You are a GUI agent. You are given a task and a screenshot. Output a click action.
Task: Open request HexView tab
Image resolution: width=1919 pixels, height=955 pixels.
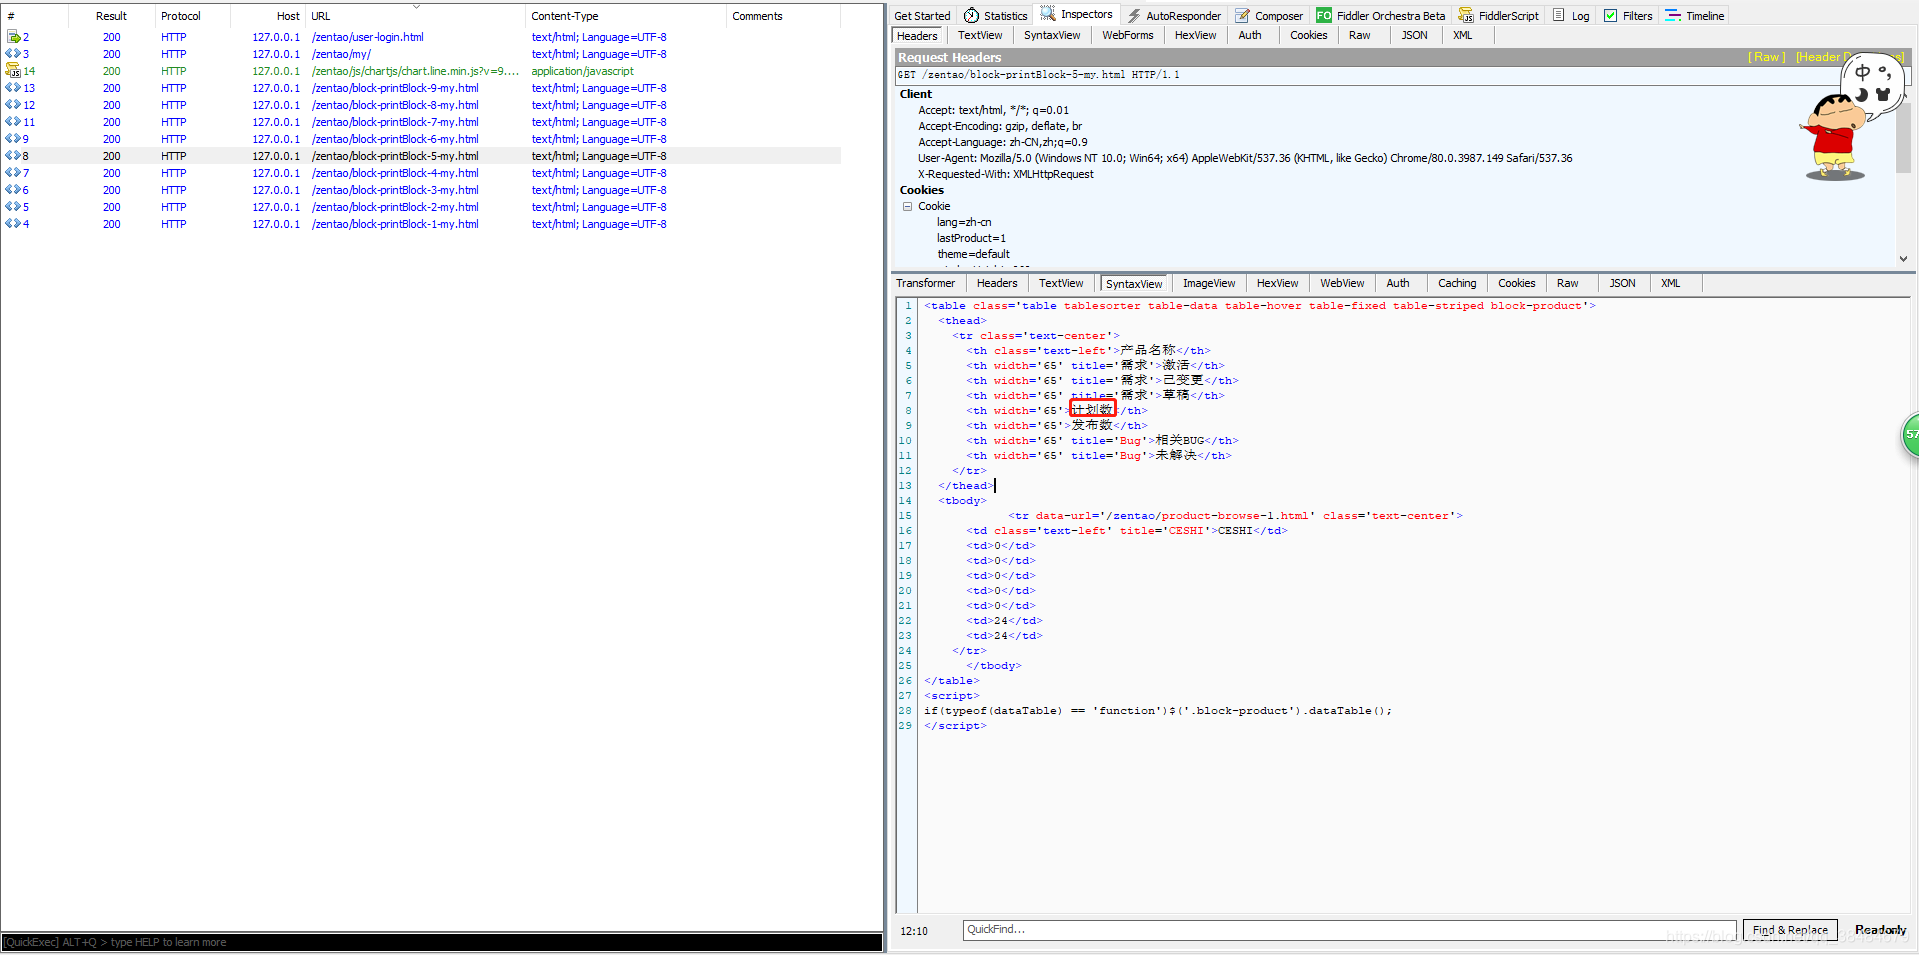pyautogui.click(x=1195, y=35)
